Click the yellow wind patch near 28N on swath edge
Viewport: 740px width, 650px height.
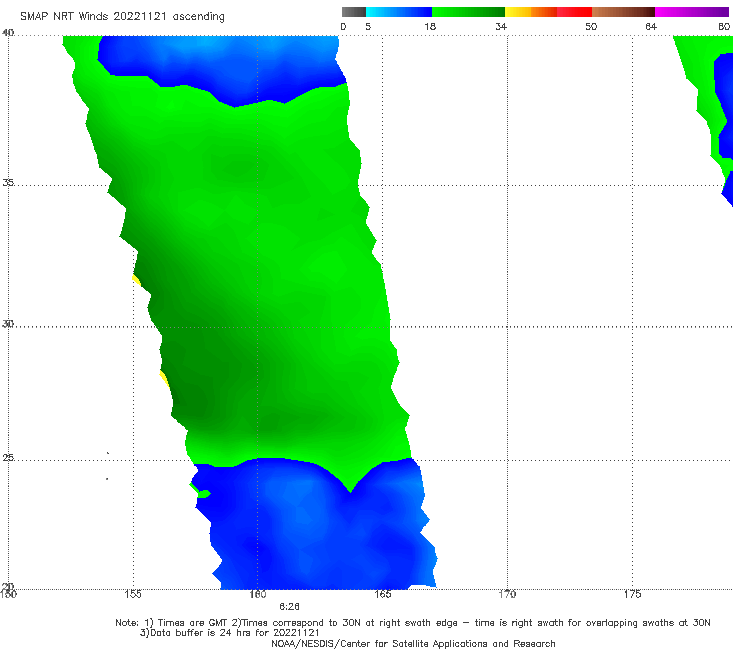(x=164, y=379)
